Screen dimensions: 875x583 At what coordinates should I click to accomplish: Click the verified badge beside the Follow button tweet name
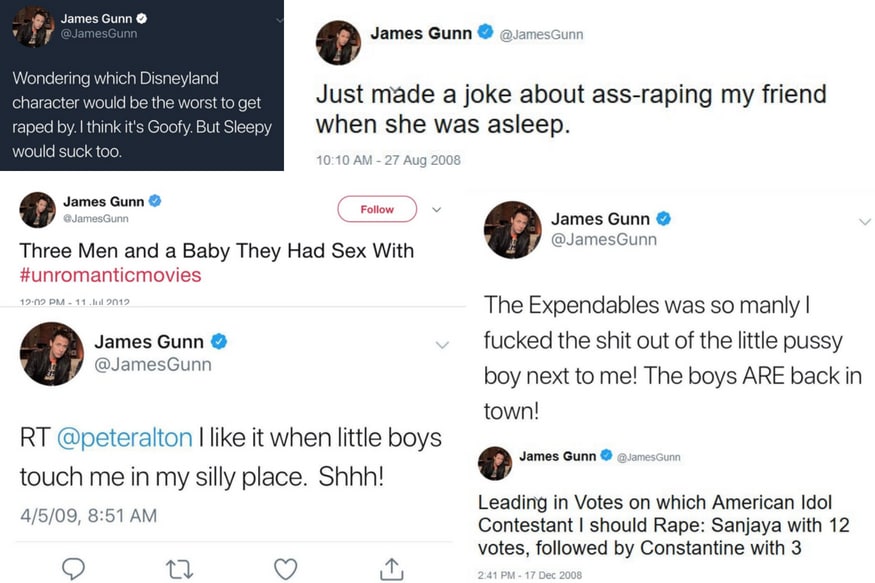(155, 201)
